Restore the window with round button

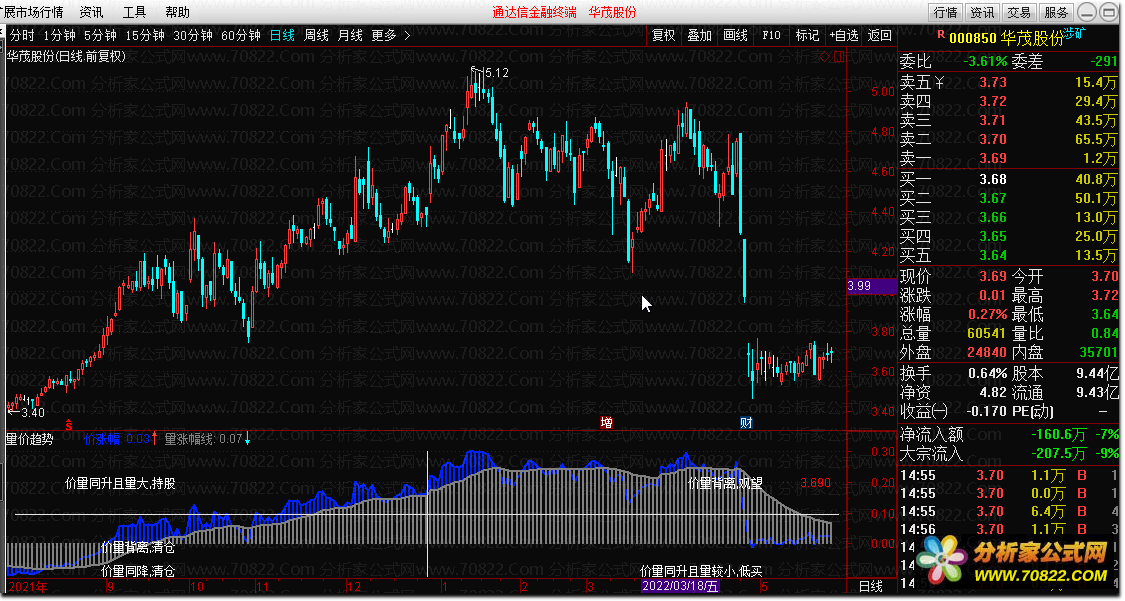pos(1111,12)
